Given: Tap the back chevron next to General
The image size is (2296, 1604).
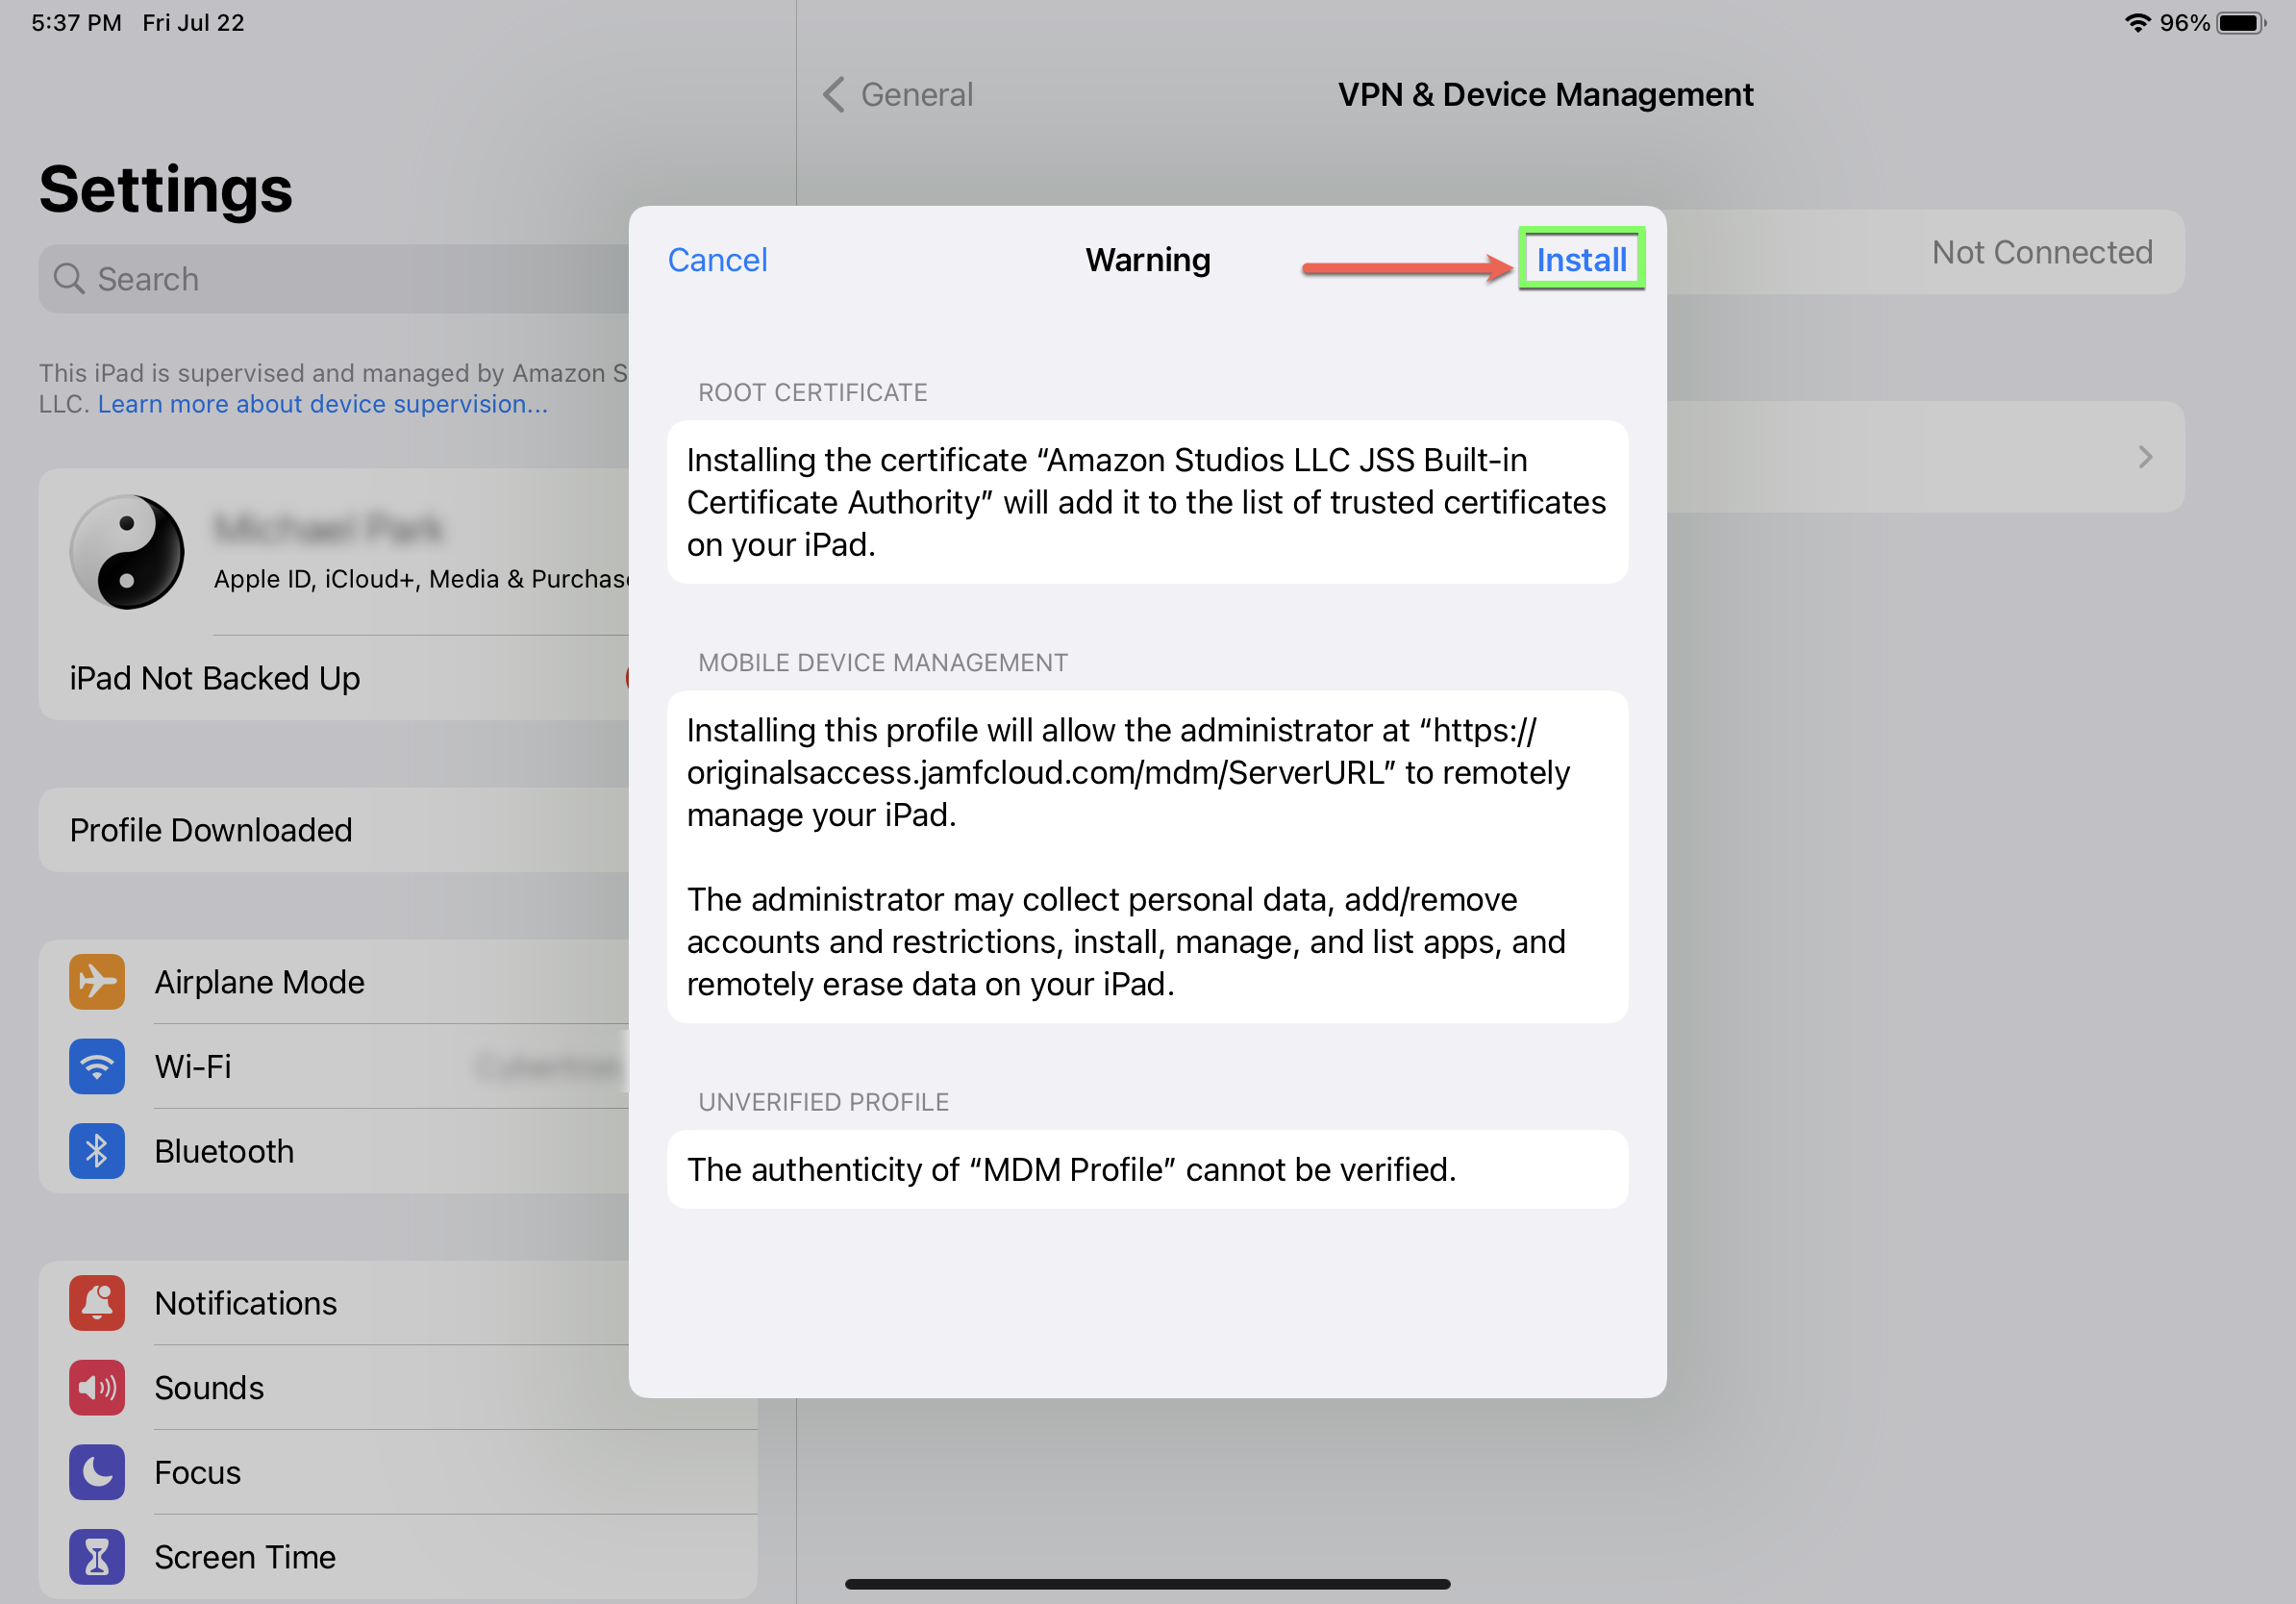Looking at the screenshot, I should click(834, 94).
